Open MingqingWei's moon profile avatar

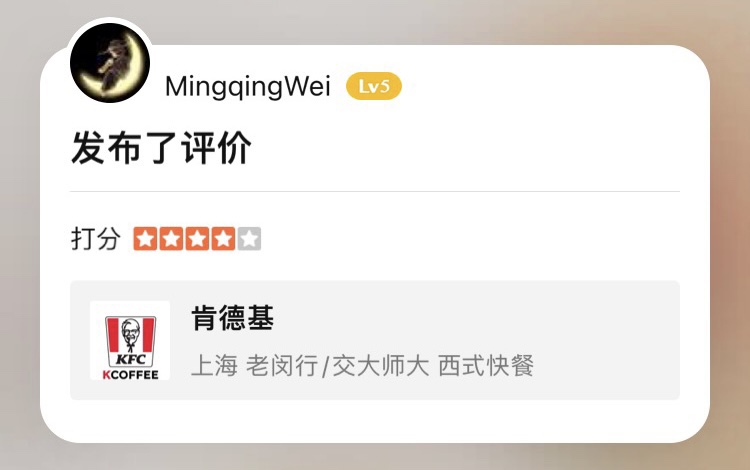click(x=110, y=63)
